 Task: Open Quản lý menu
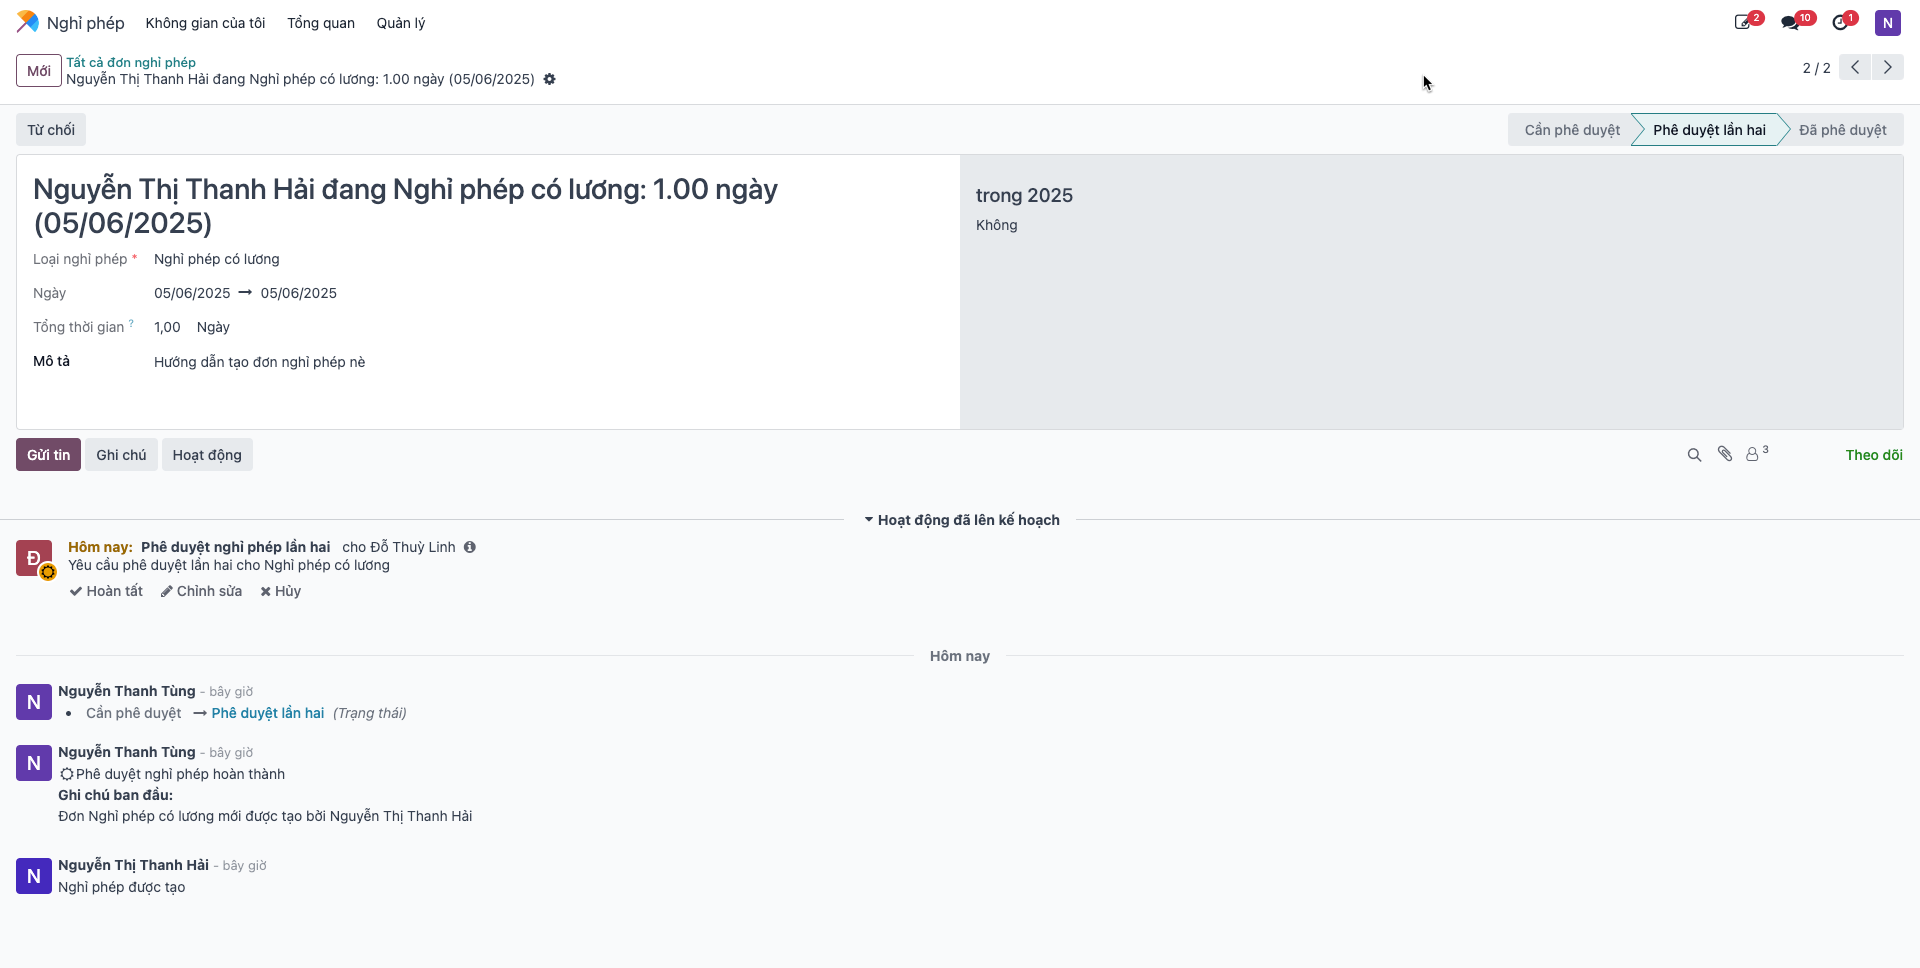(401, 23)
